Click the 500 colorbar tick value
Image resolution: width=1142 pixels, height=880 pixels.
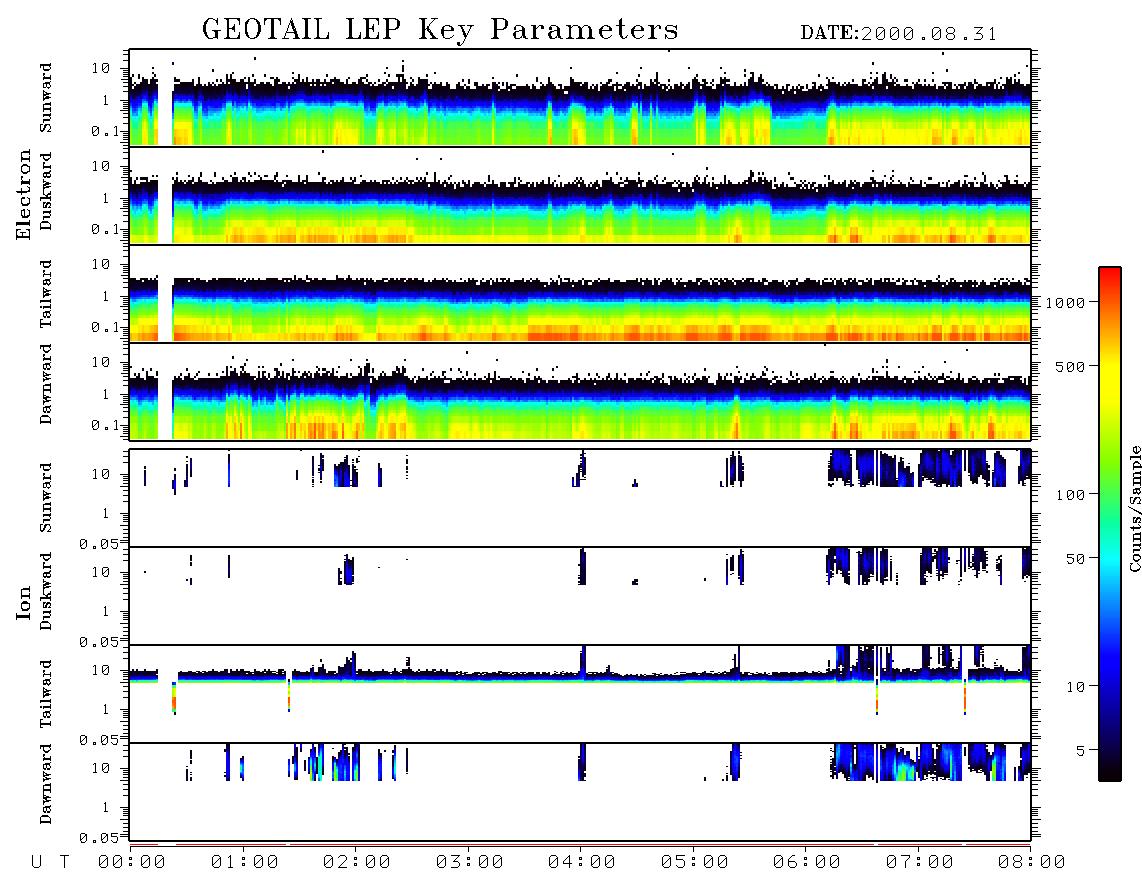tap(1070, 366)
